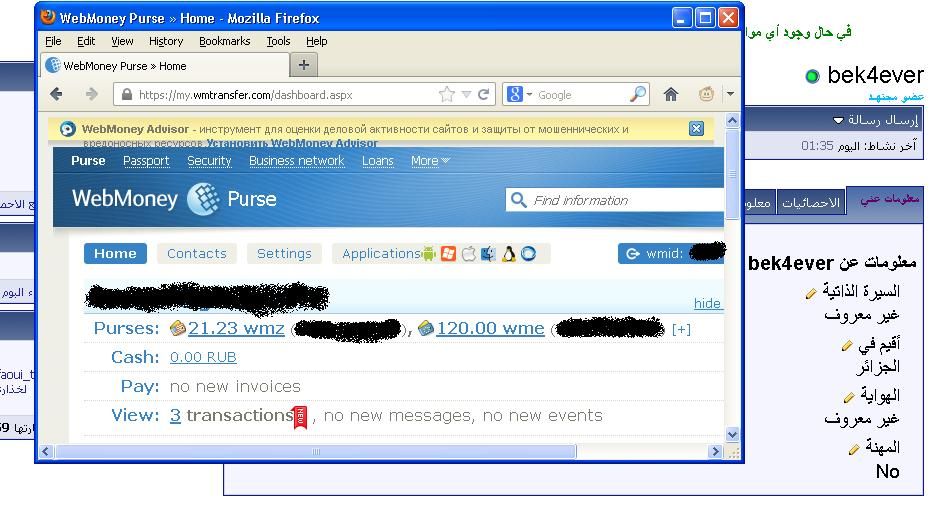The image size is (931, 512).
Task: Open the Business network link
Action: click(x=296, y=161)
